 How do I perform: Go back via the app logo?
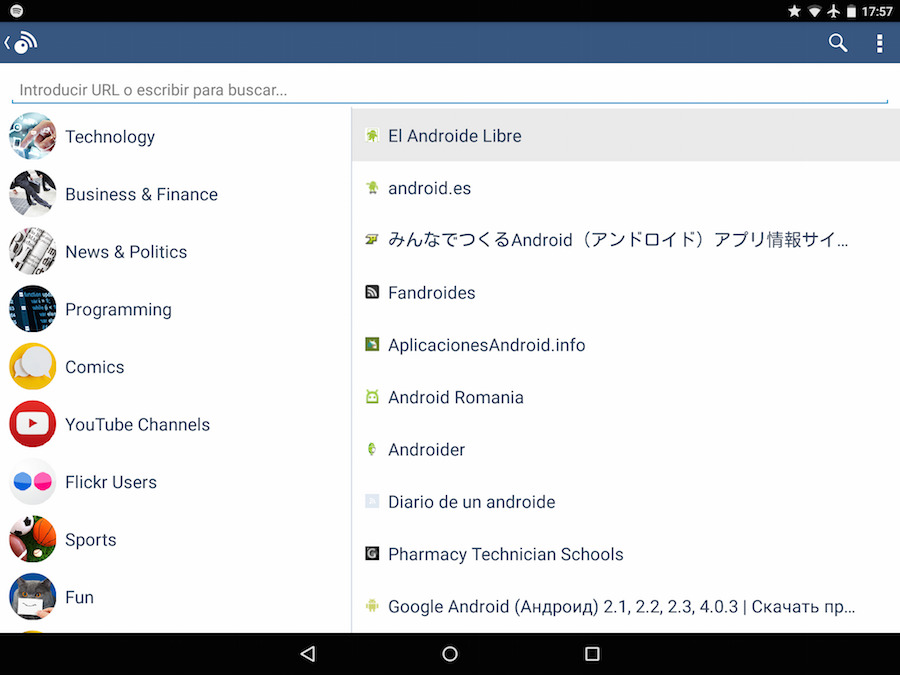[x=22, y=43]
